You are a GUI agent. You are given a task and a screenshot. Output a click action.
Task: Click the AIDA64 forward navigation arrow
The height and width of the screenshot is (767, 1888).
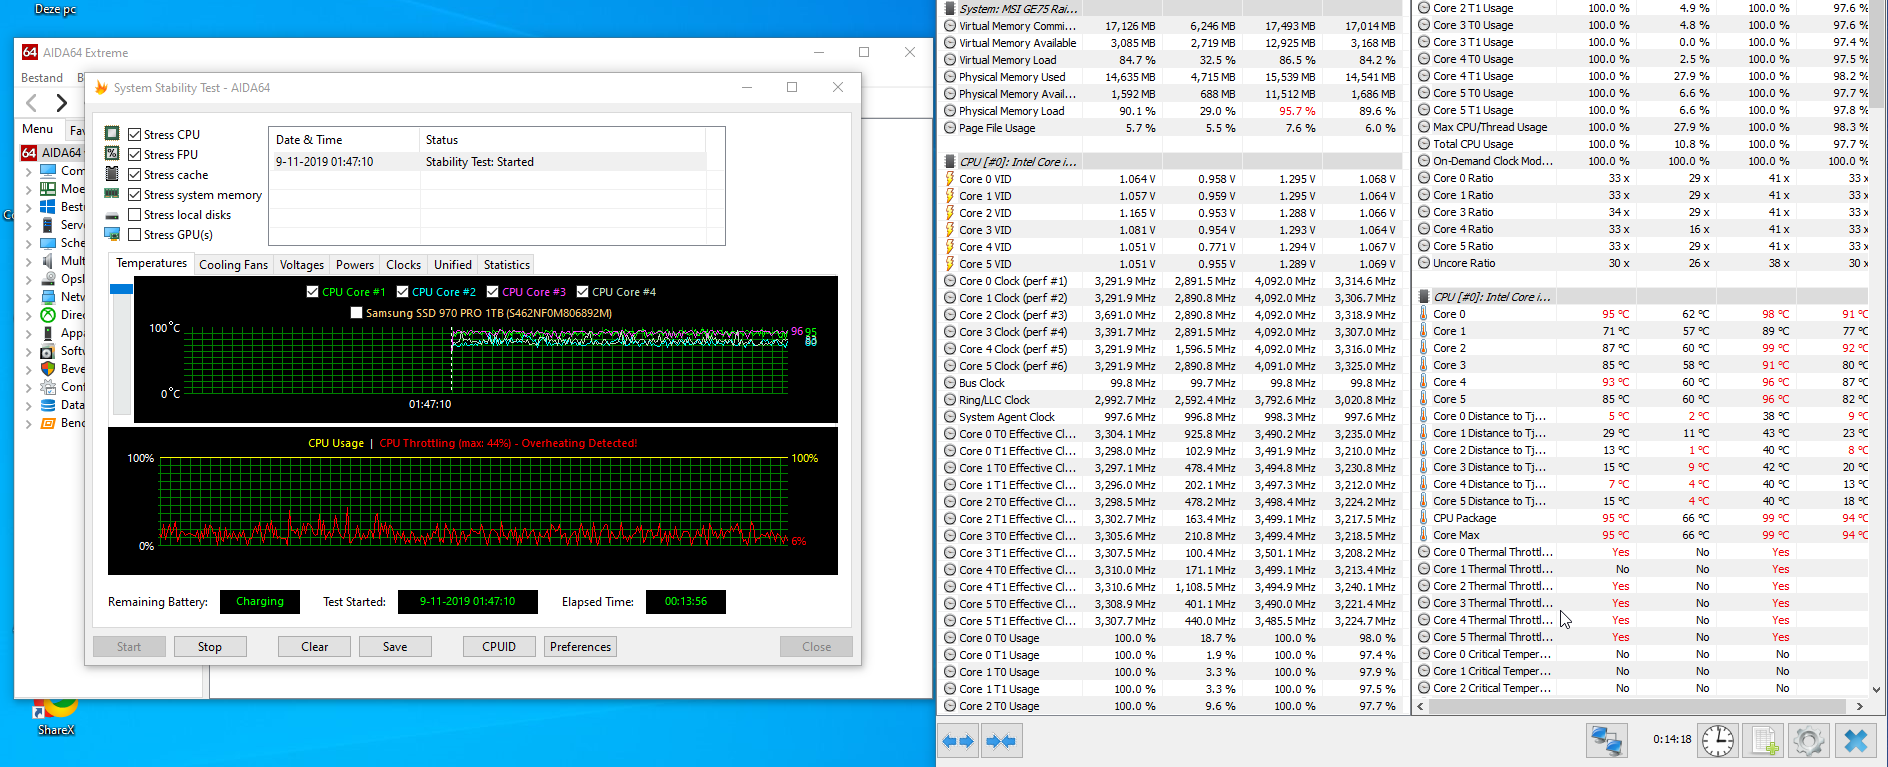click(x=61, y=103)
